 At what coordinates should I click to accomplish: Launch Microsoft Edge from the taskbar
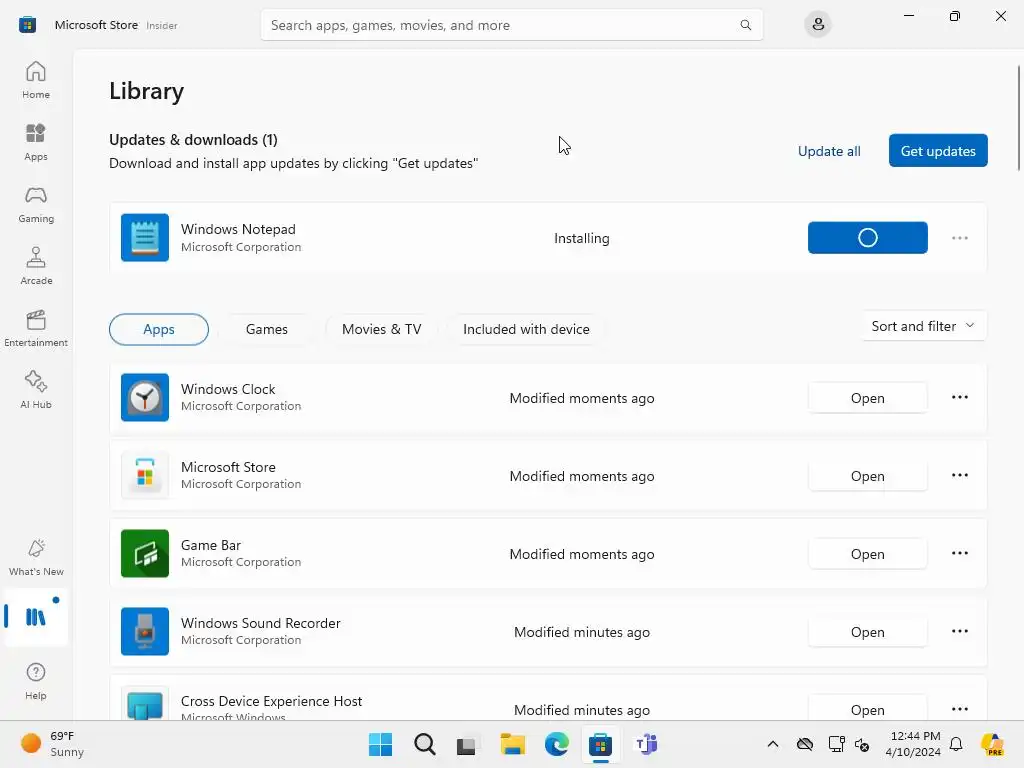pyautogui.click(x=556, y=744)
